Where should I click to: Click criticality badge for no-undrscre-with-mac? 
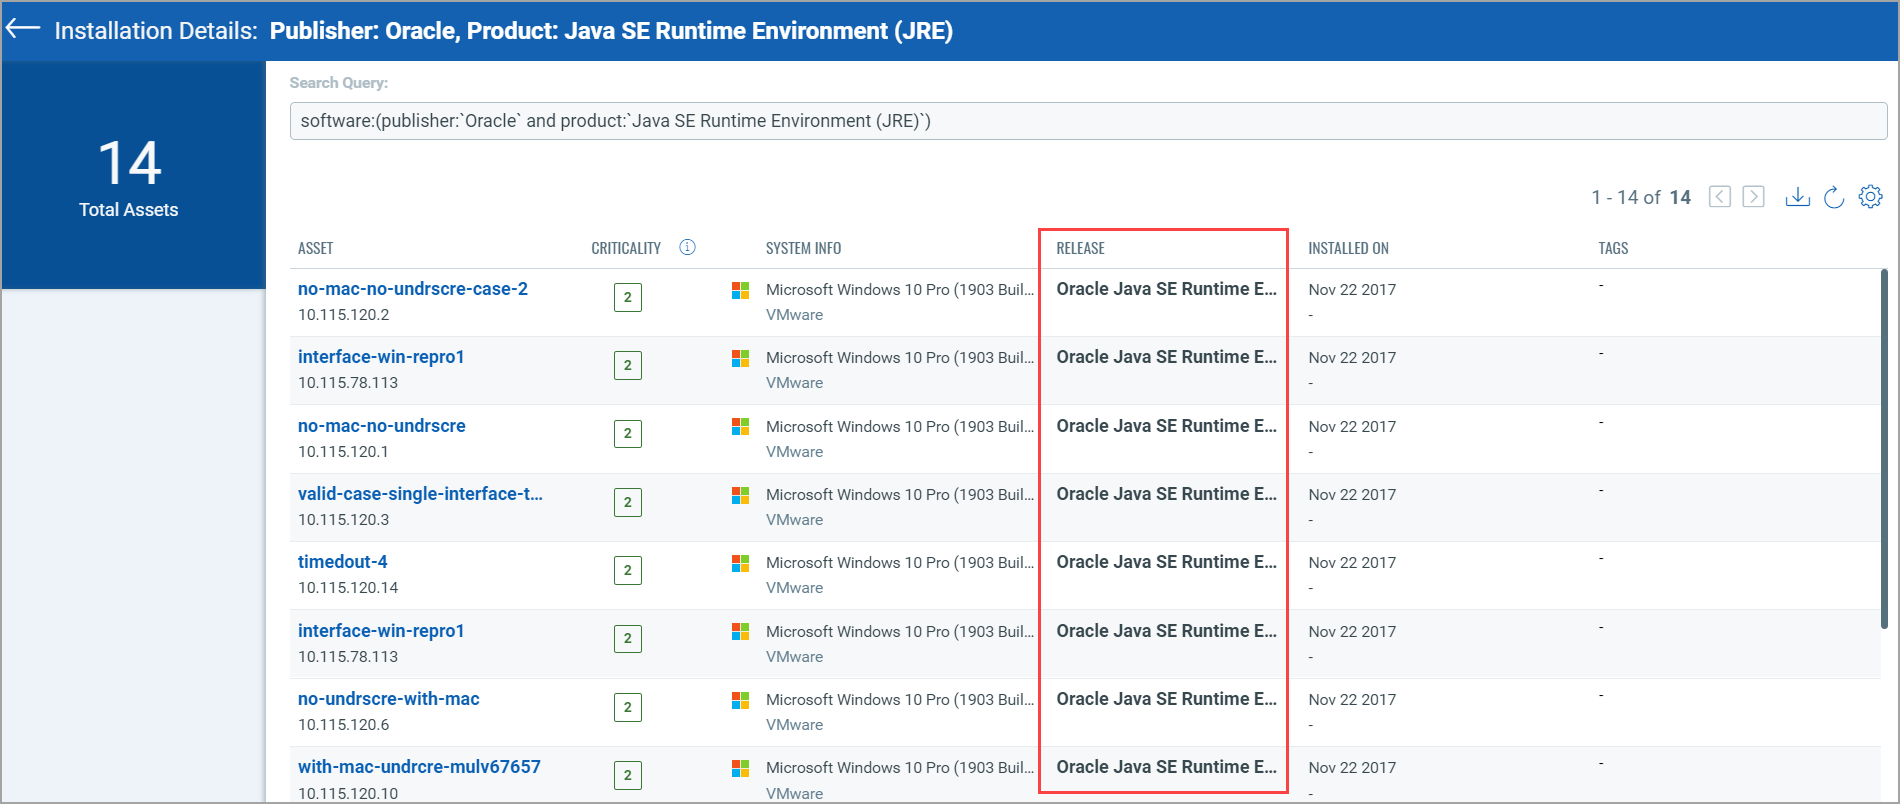[x=628, y=707]
